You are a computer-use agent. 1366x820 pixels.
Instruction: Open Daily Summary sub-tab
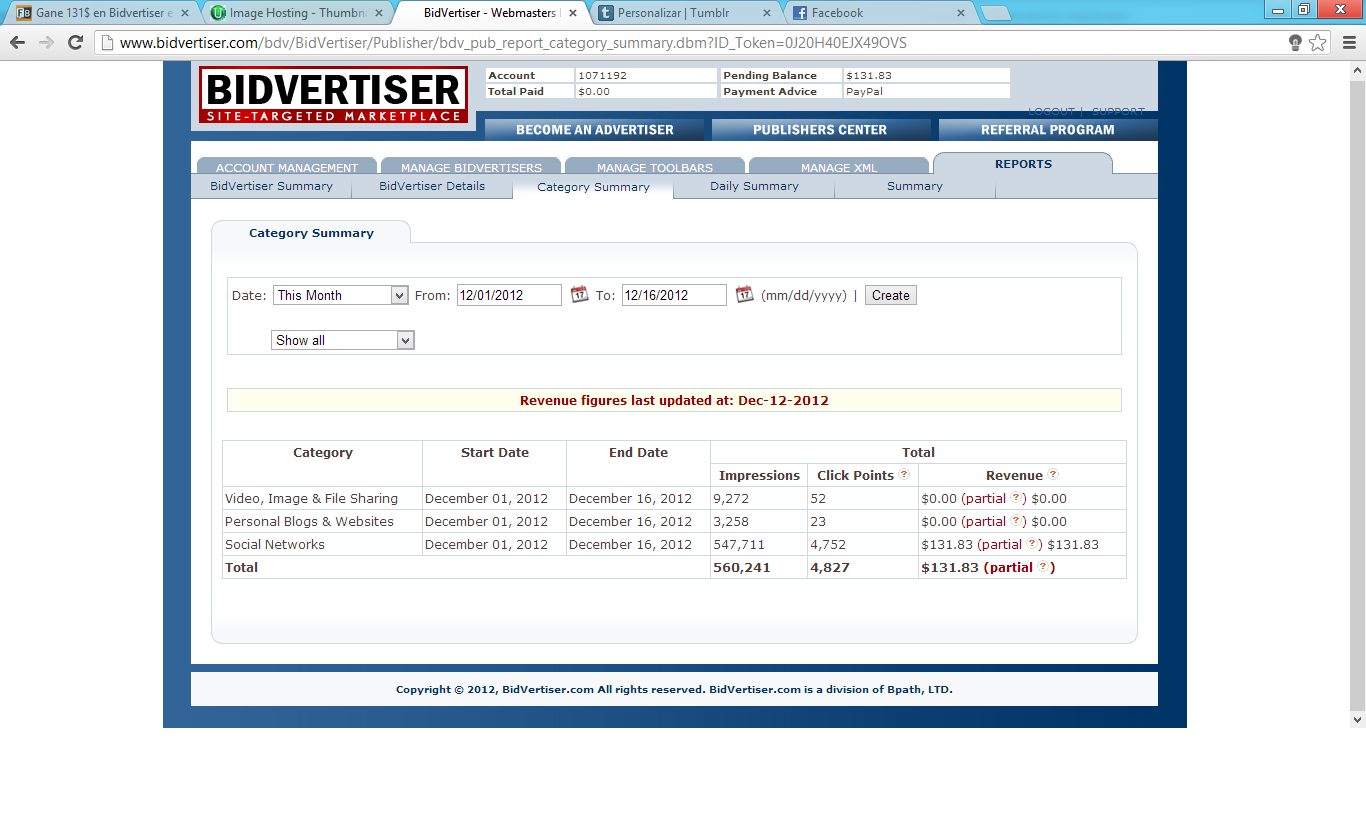(754, 186)
